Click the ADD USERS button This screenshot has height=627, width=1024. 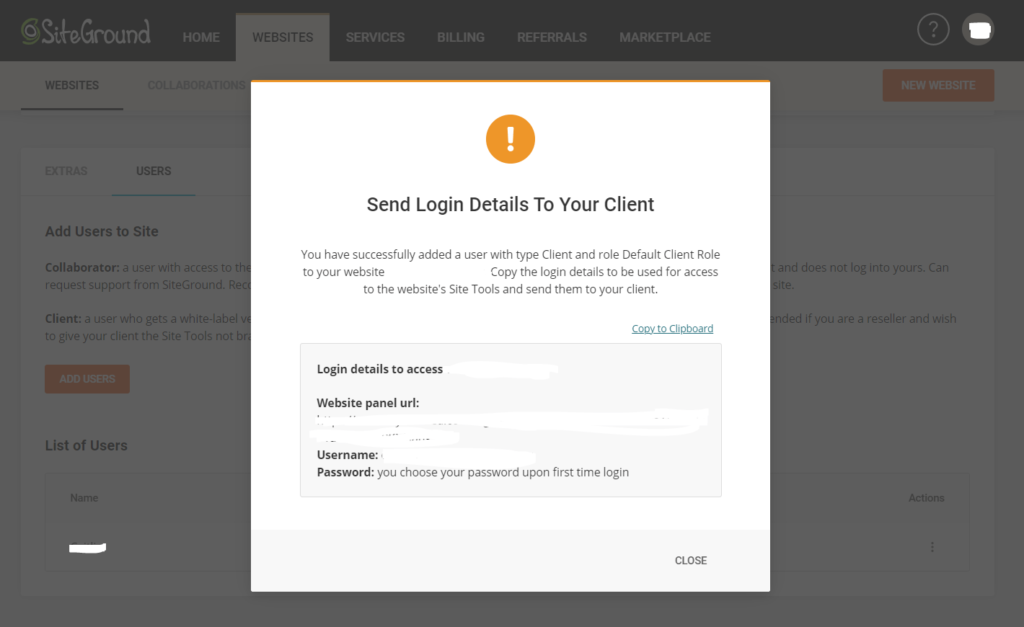(87, 379)
